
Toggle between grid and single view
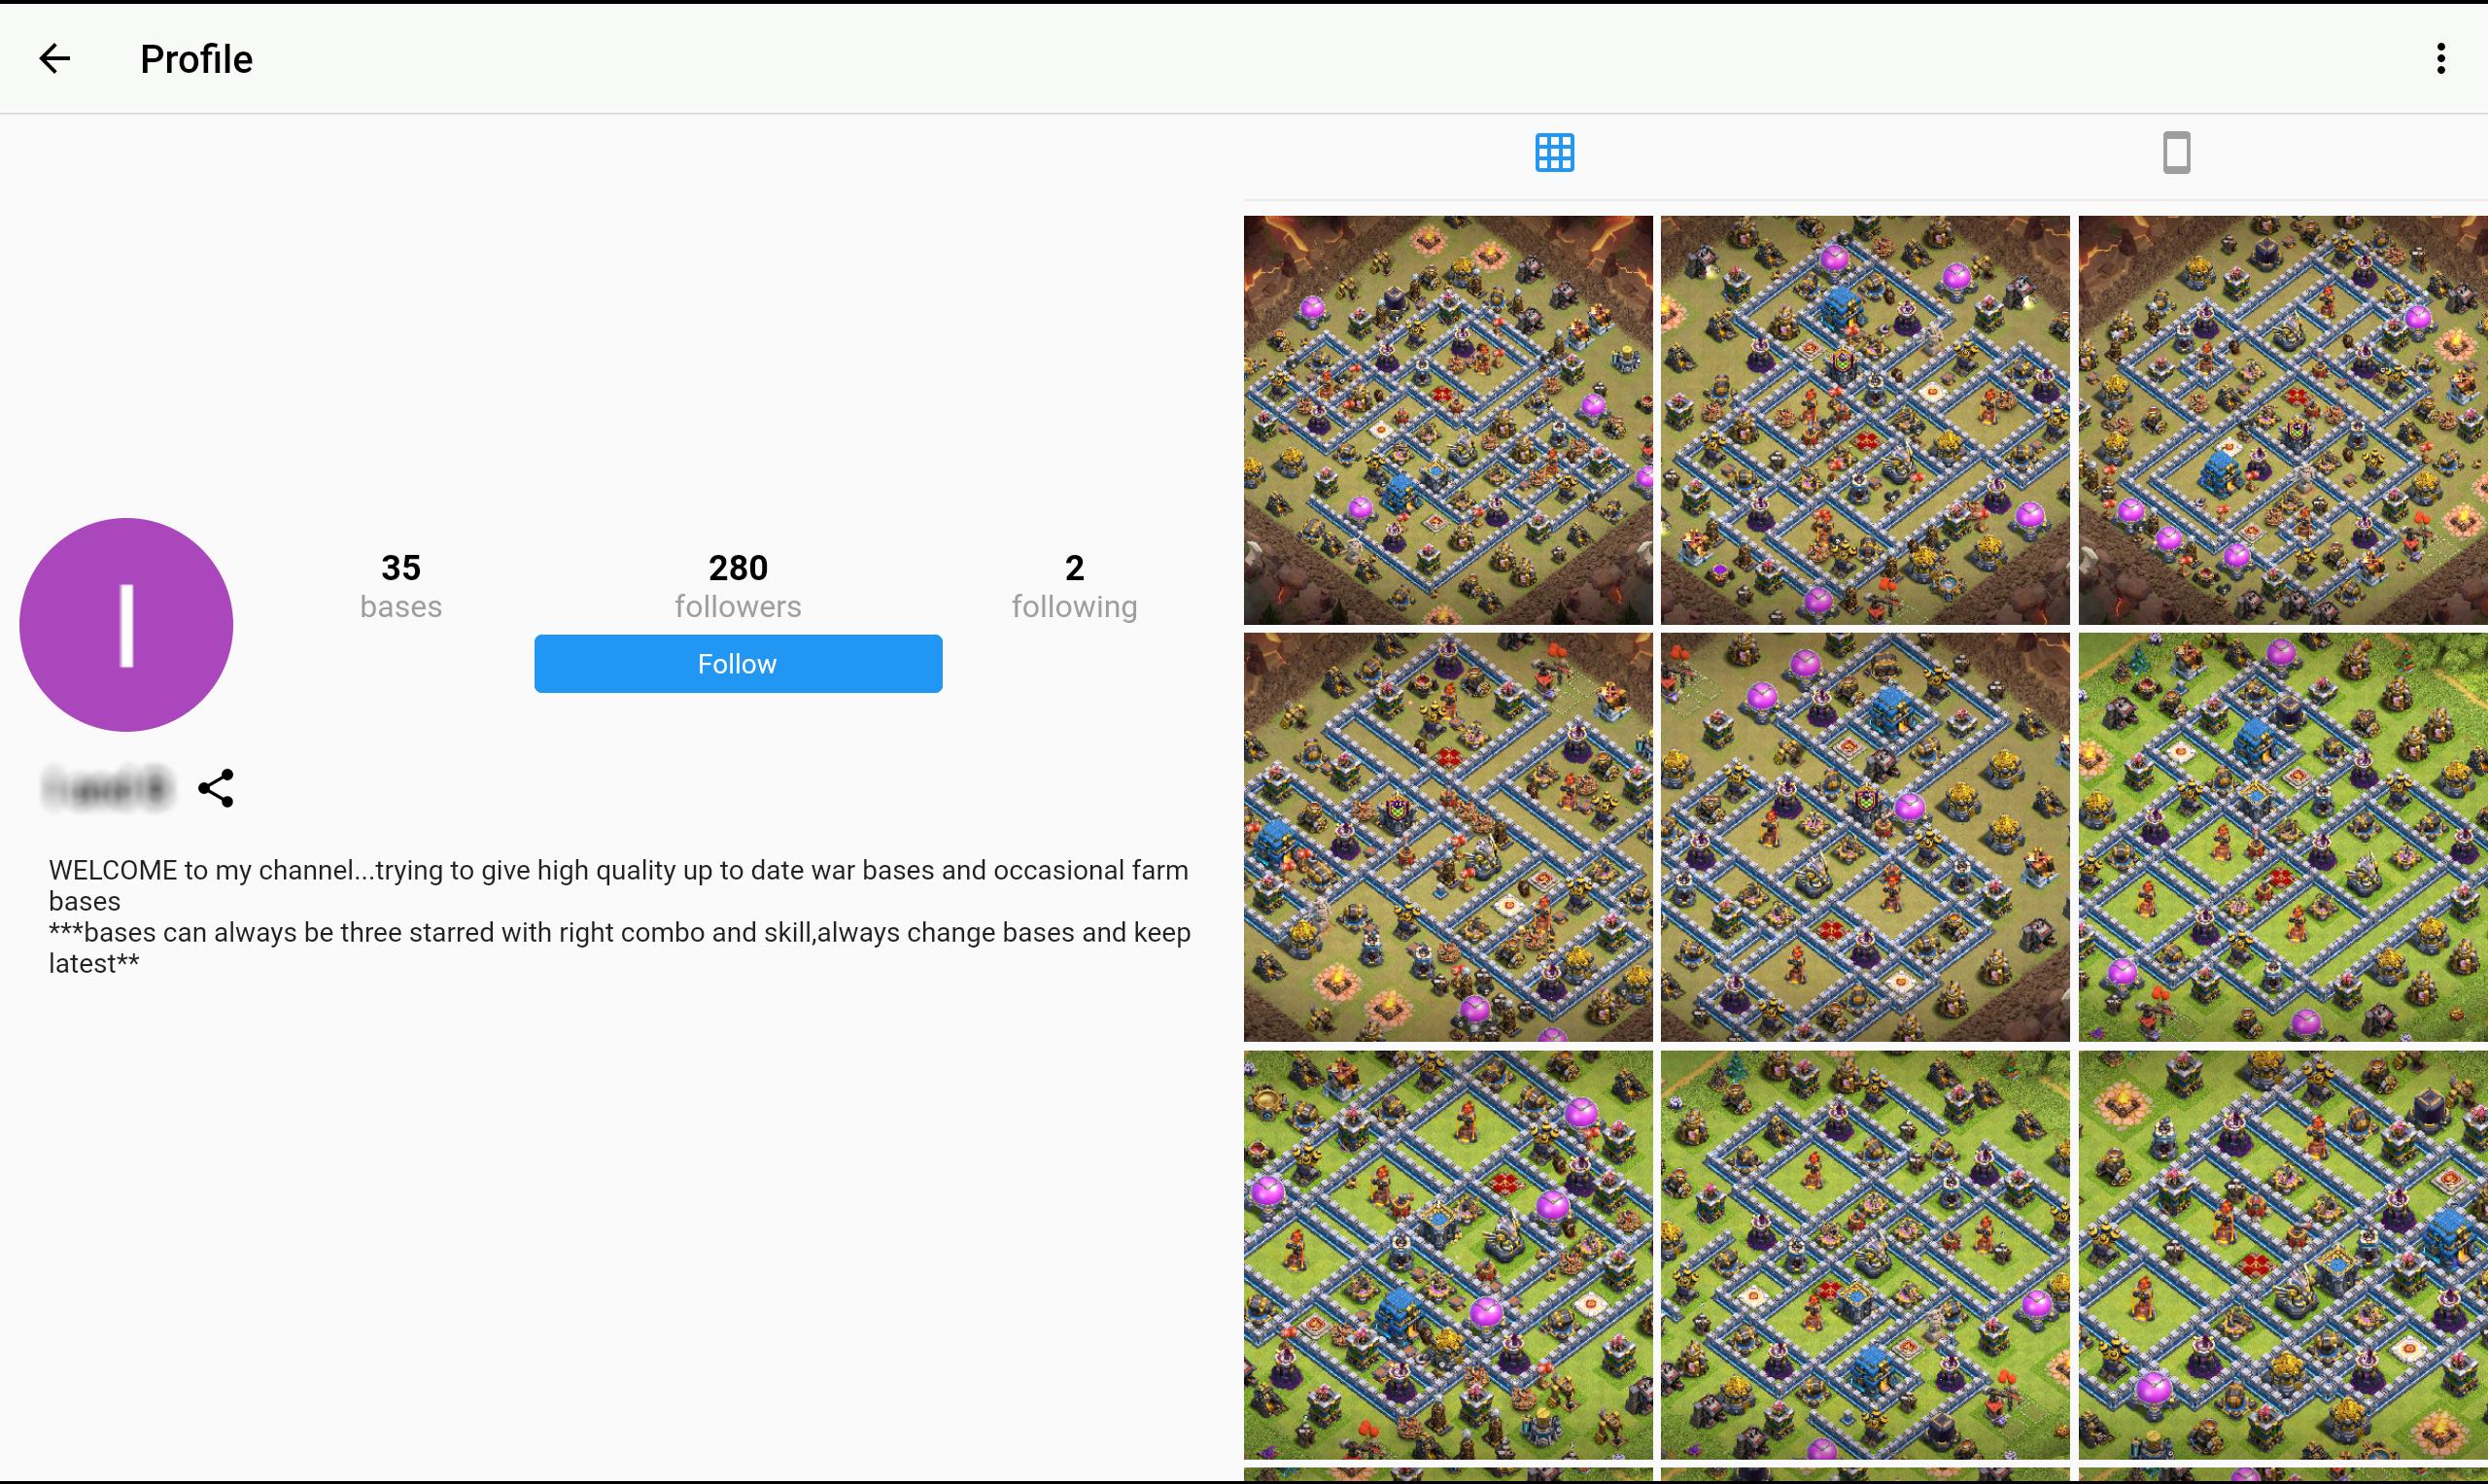[2175, 154]
